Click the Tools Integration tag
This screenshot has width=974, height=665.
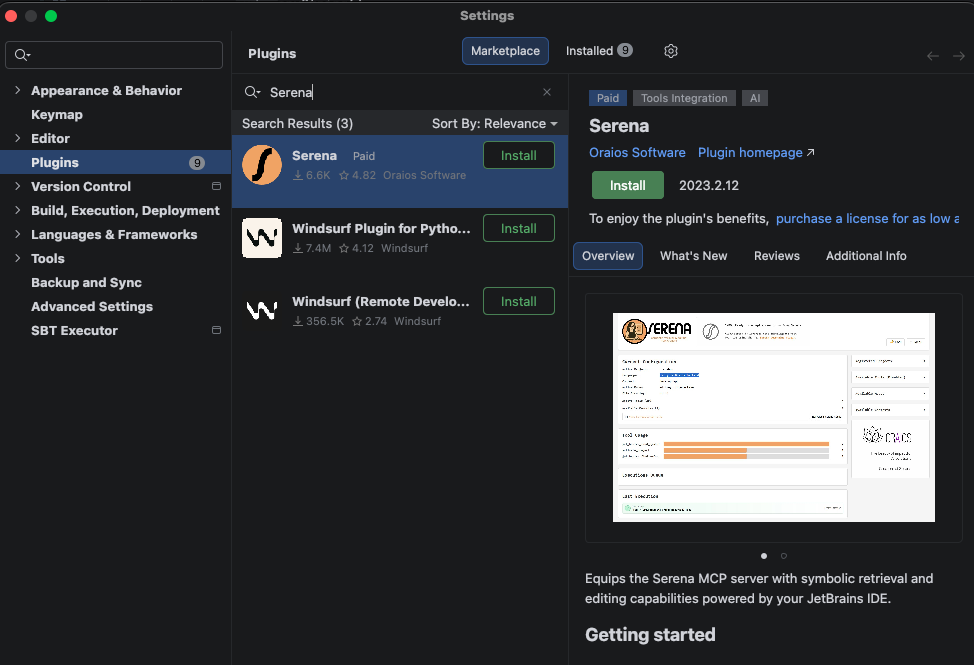[x=684, y=98]
